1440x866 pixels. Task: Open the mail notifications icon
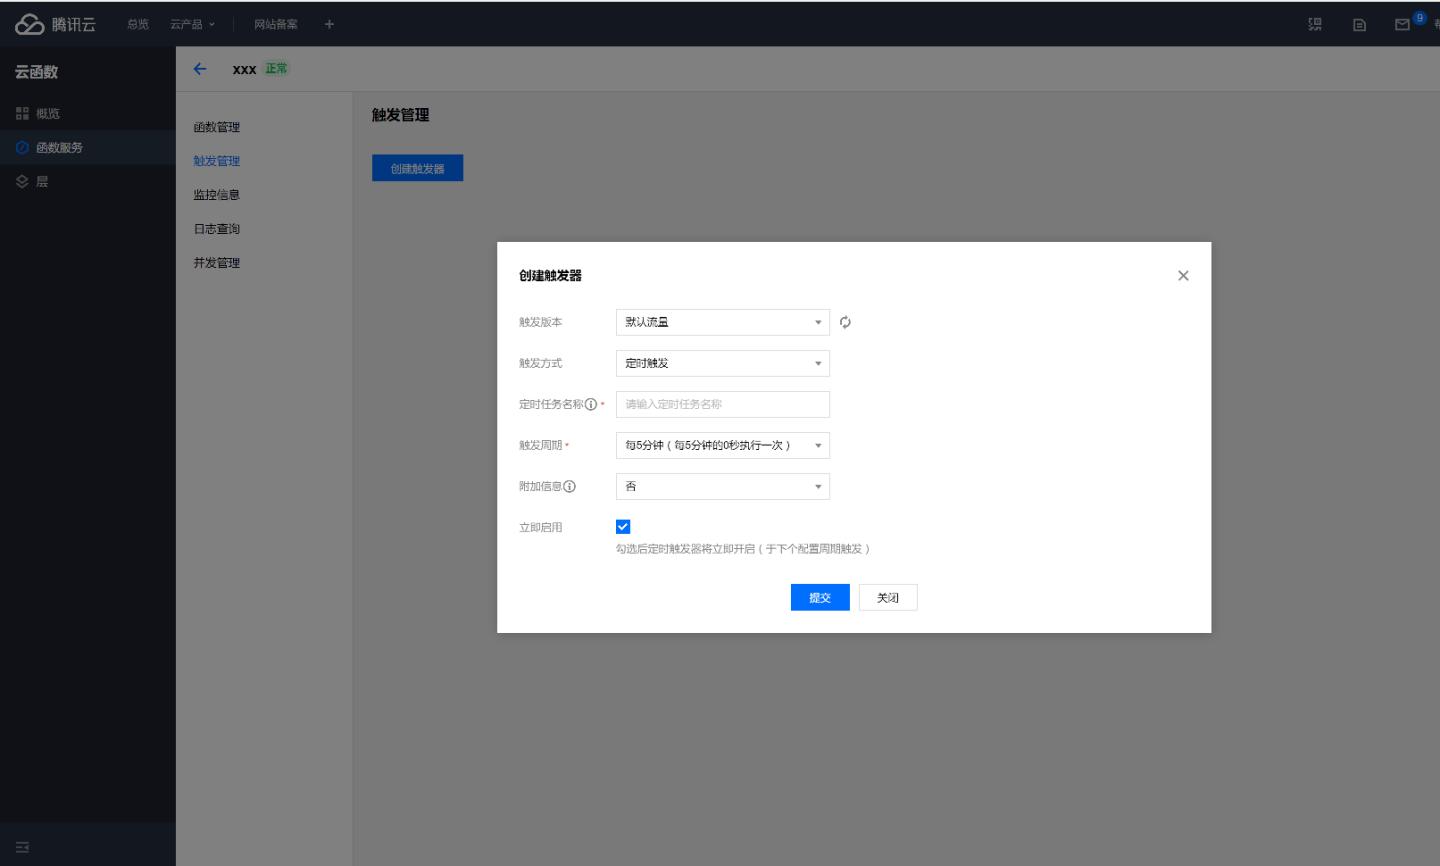1402,24
